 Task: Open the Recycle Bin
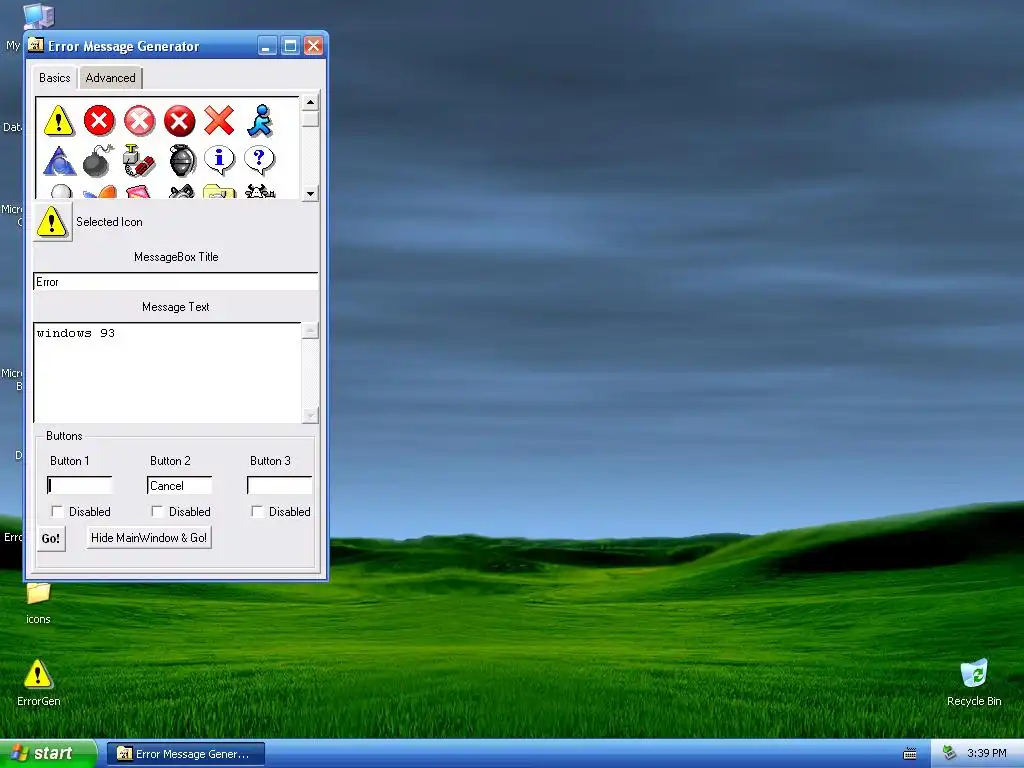point(974,683)
